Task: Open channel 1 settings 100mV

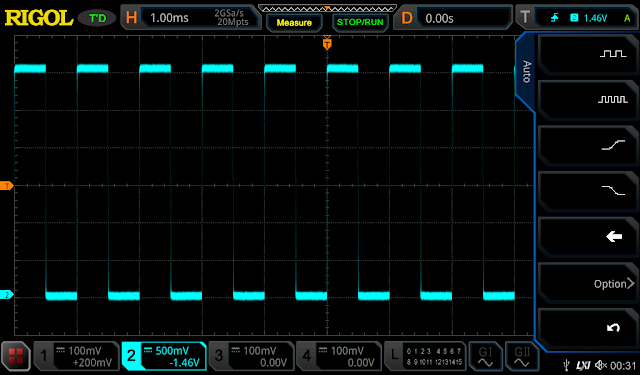Action: [76, 356]
